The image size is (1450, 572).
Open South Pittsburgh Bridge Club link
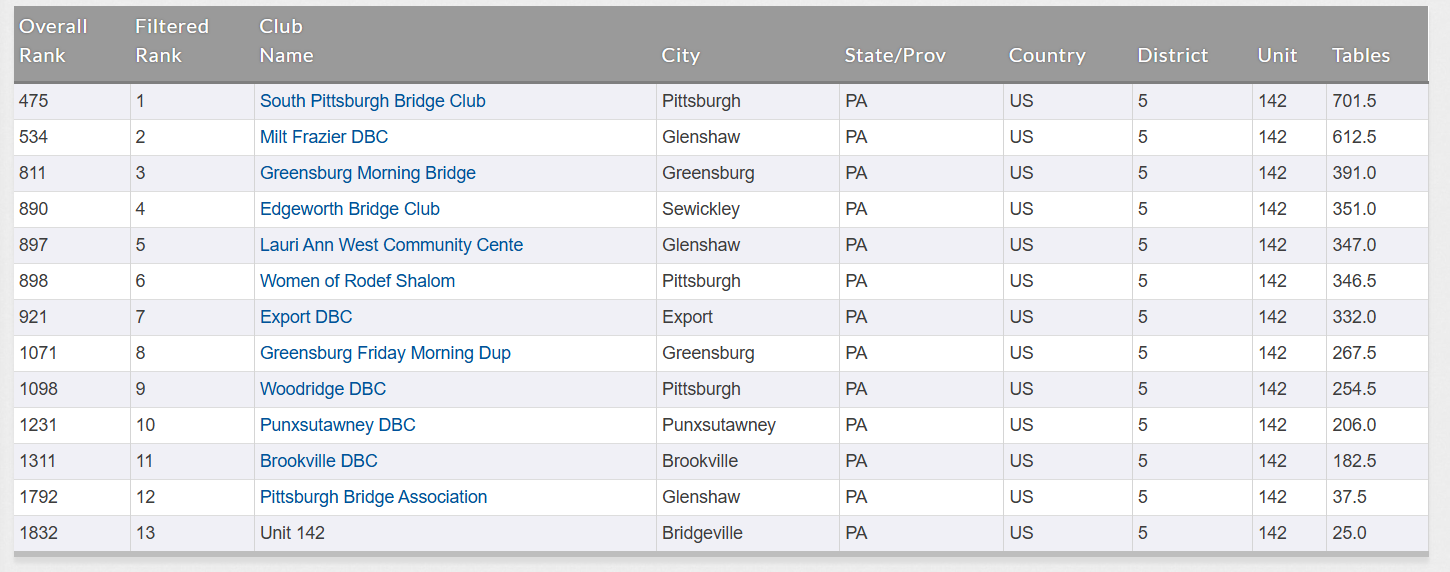[x=372, y=101]
